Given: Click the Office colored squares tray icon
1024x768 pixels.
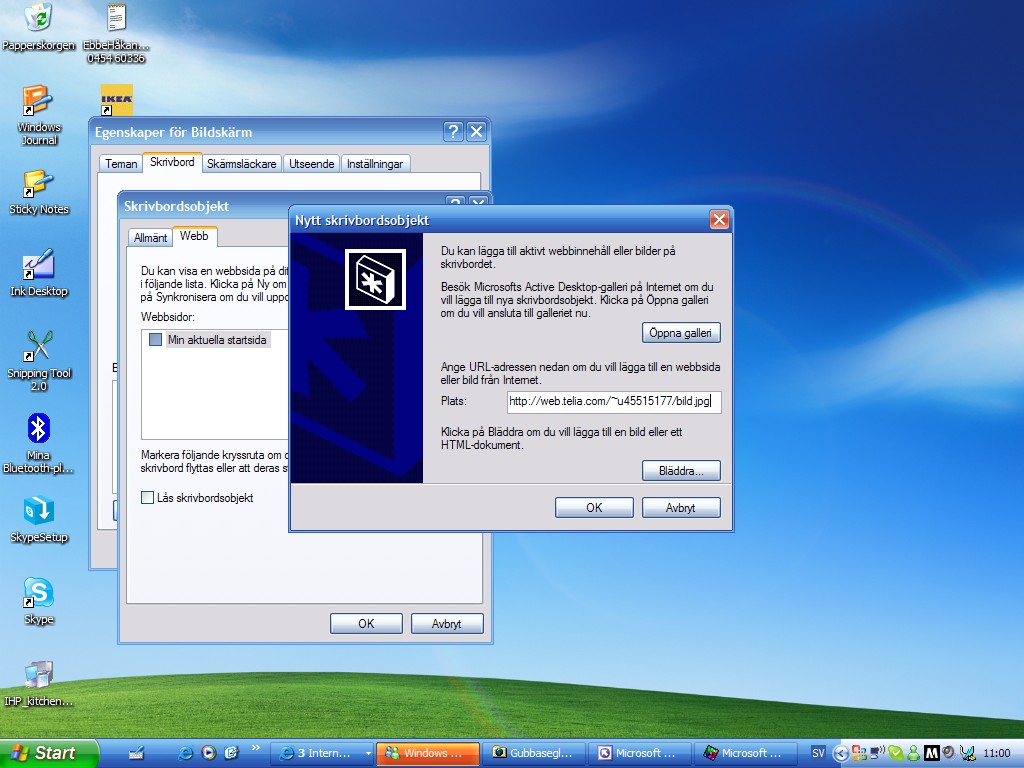Looking at the screenshot, I should 859,753.
